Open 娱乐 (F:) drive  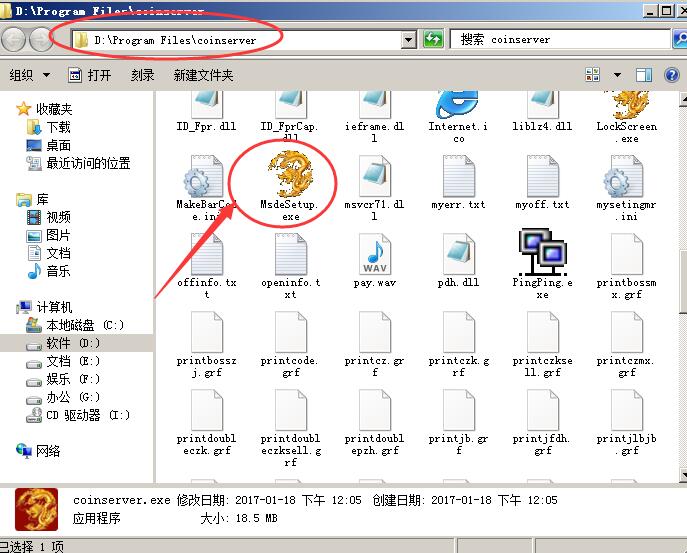click(x=64, y=379)
